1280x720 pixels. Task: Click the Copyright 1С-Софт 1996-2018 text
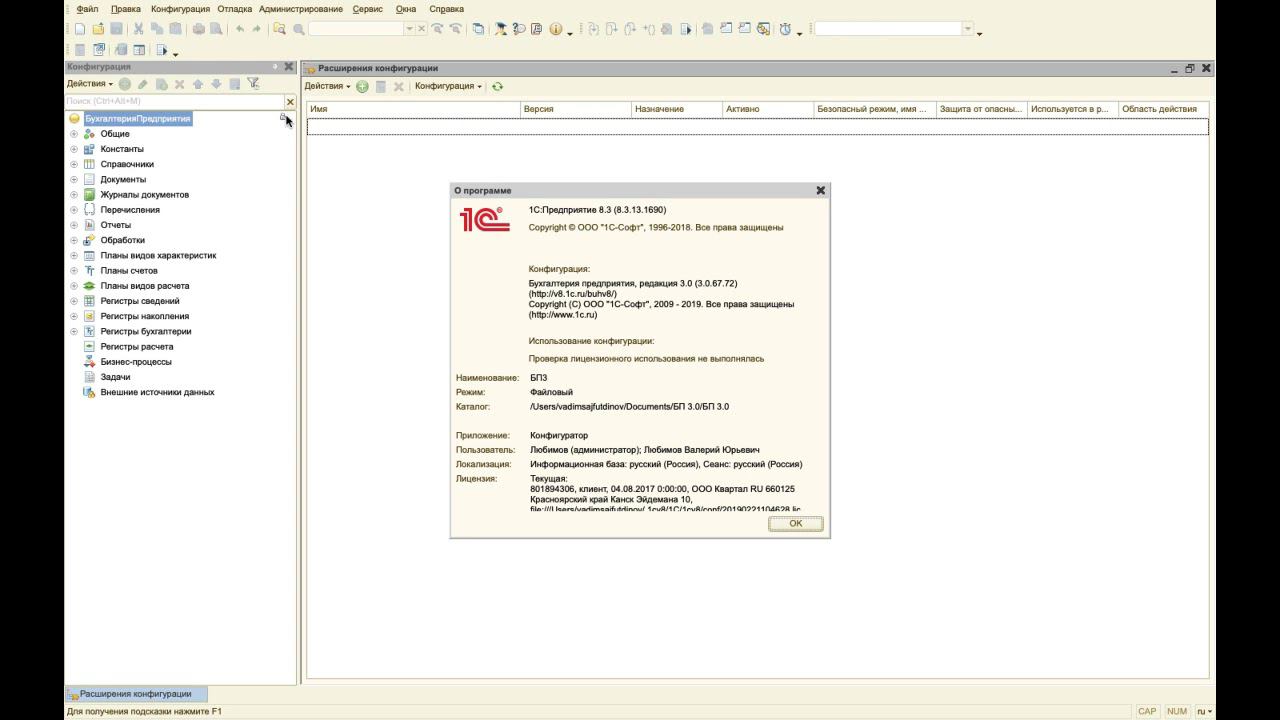pos(656,227)
